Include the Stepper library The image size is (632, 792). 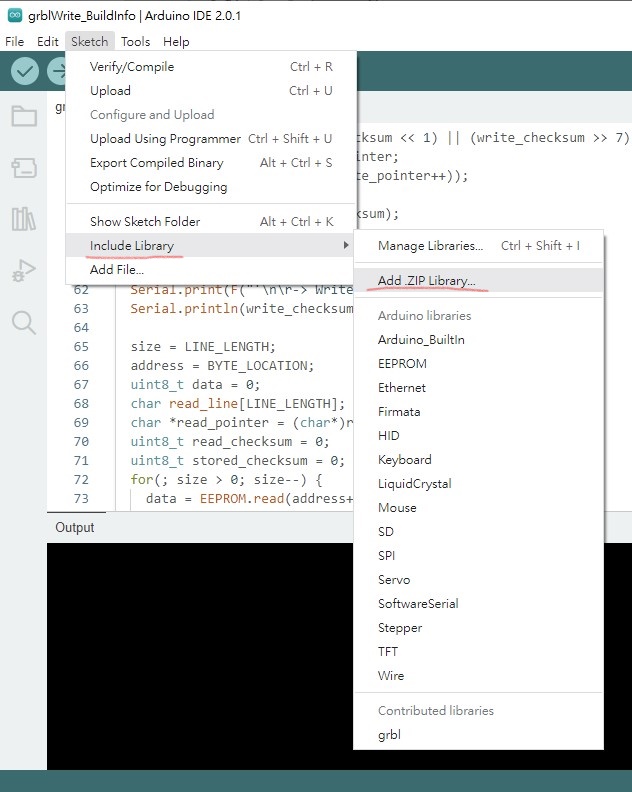pos(478,627)
